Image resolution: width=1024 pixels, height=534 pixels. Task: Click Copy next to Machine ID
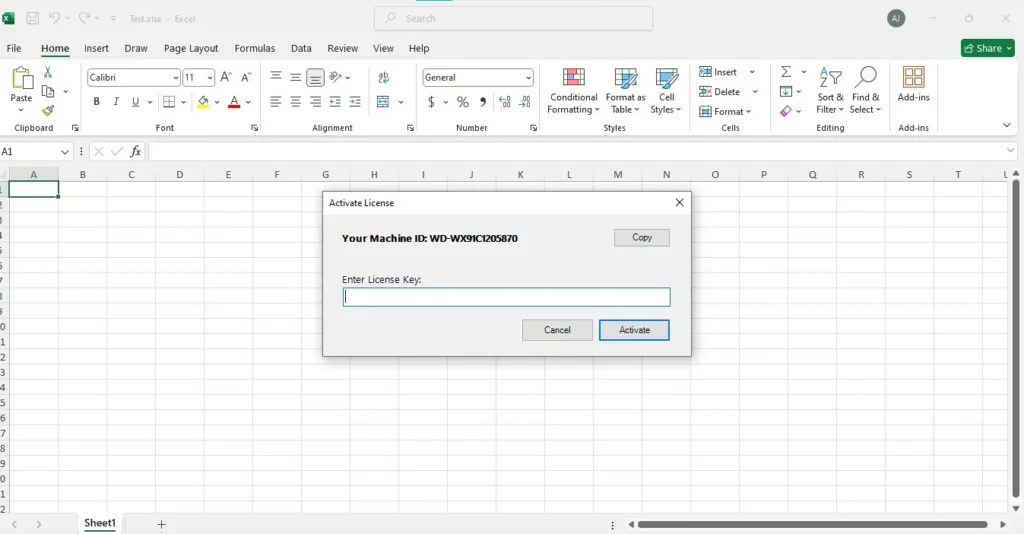pyautogui.click(x=641, y=238)
